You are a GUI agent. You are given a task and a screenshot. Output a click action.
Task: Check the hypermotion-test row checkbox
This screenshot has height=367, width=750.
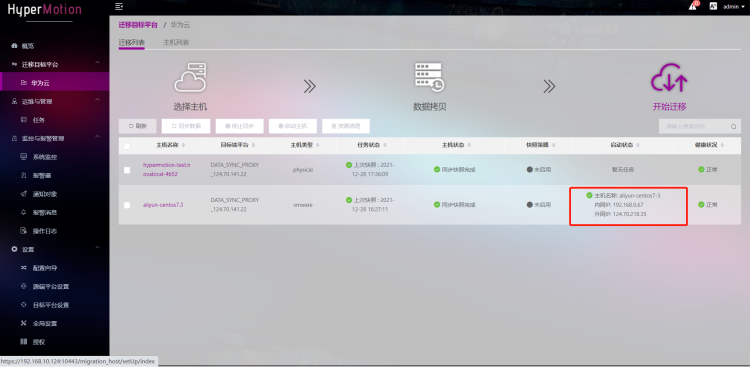127,170
